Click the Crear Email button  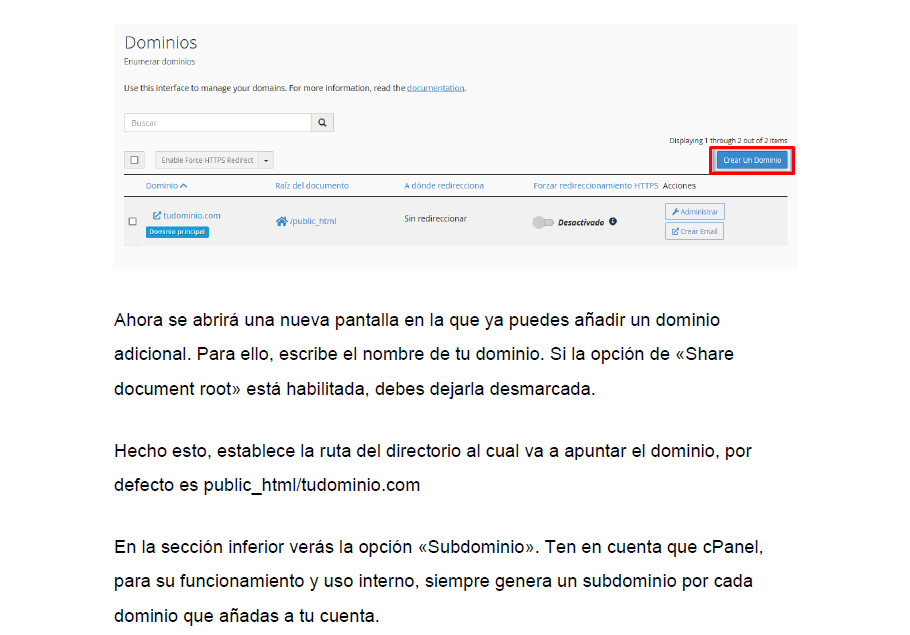695,231
